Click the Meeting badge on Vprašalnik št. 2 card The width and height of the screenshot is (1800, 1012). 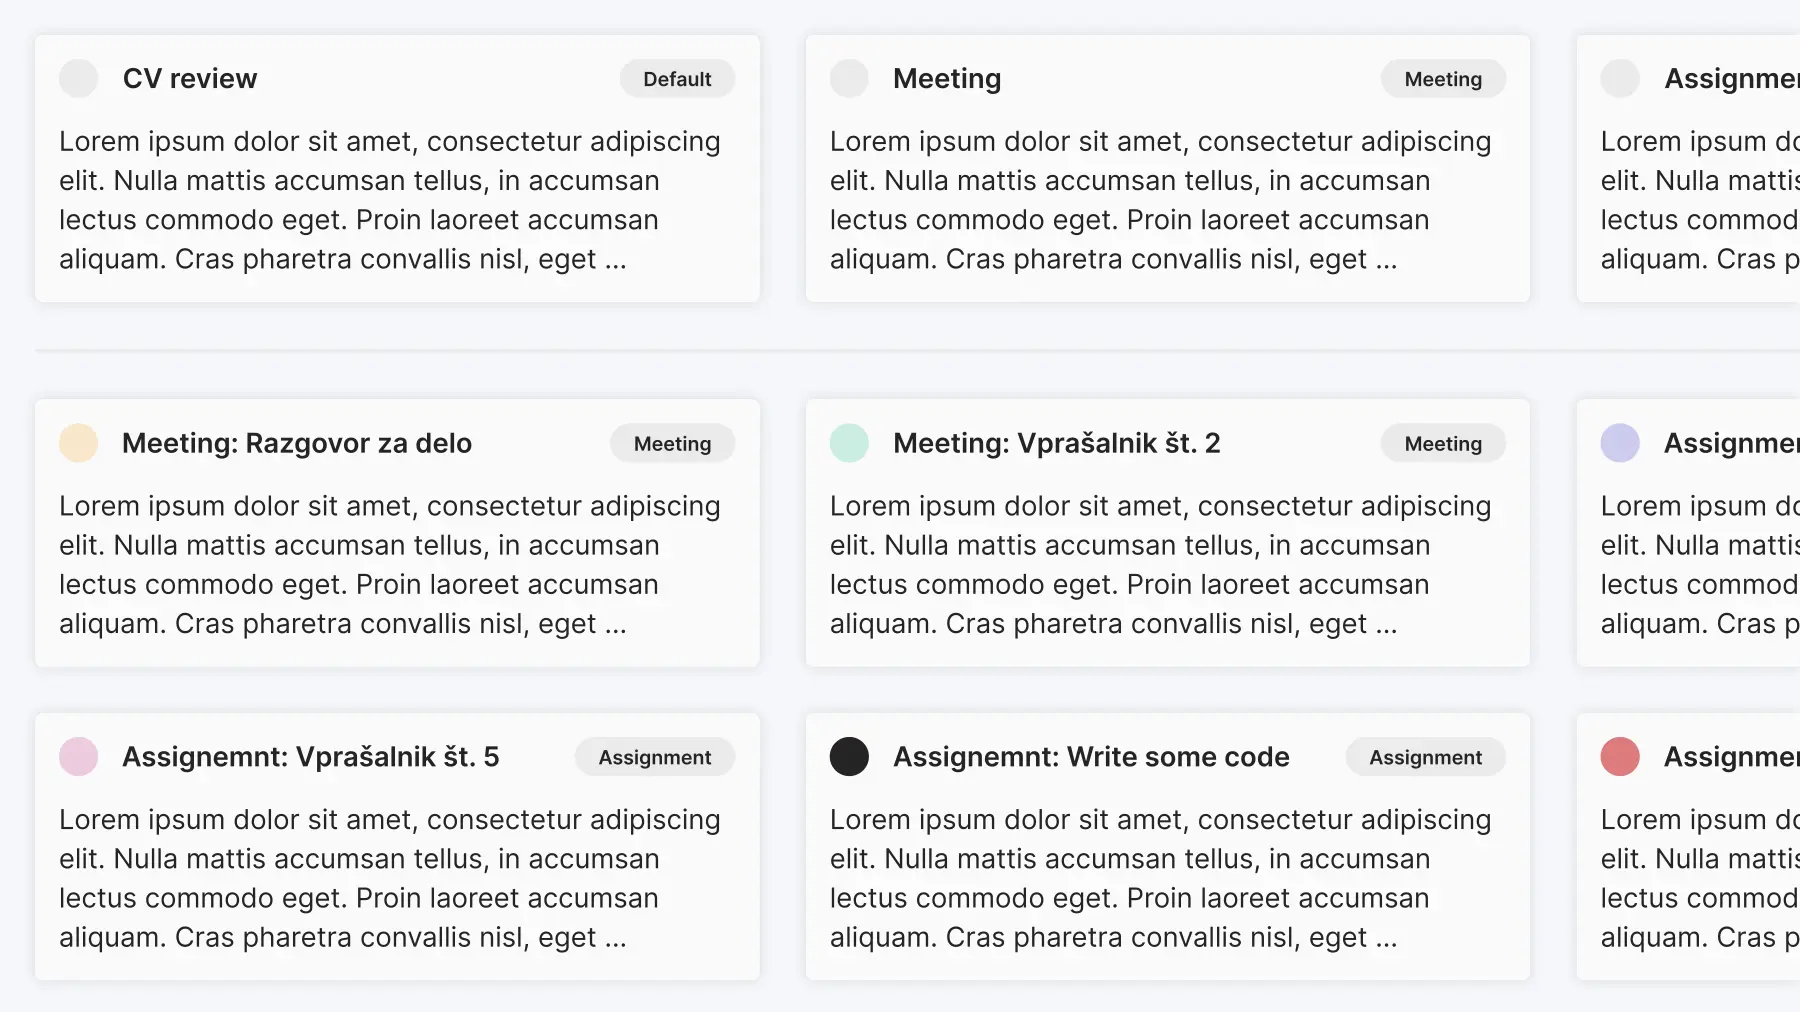tap(1443, 444)
